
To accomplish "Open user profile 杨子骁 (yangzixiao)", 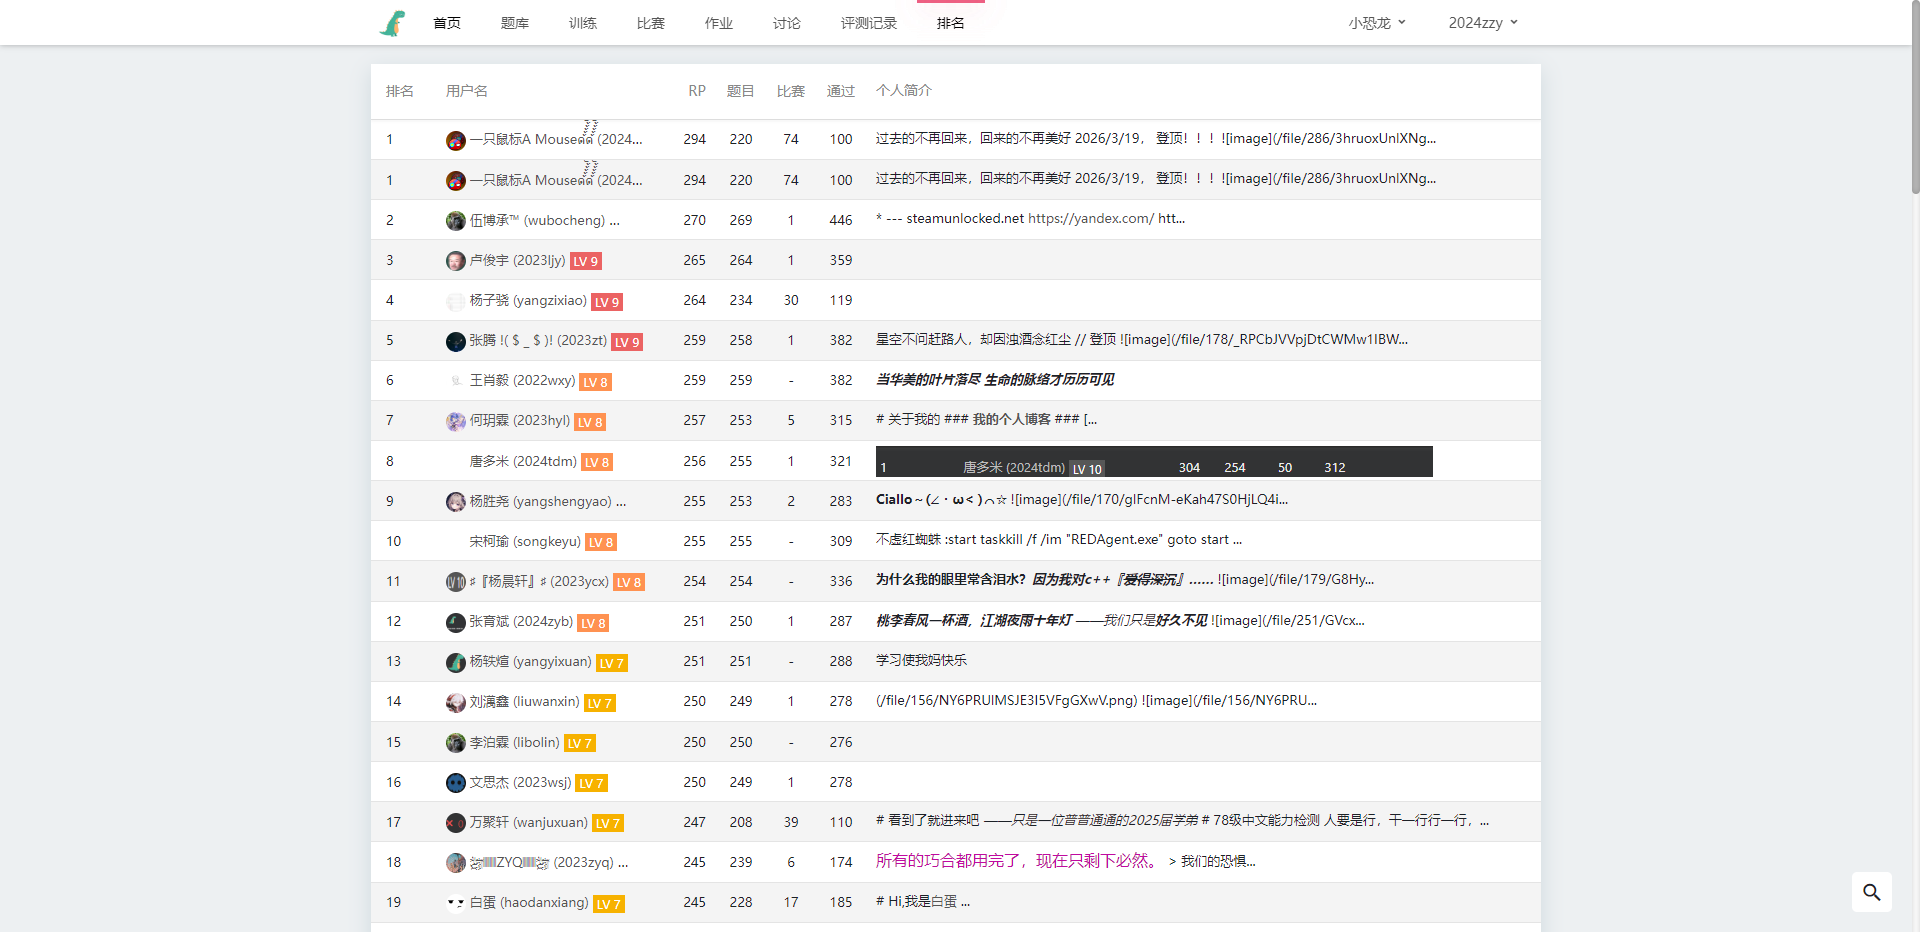I will [x=528, y=300].
